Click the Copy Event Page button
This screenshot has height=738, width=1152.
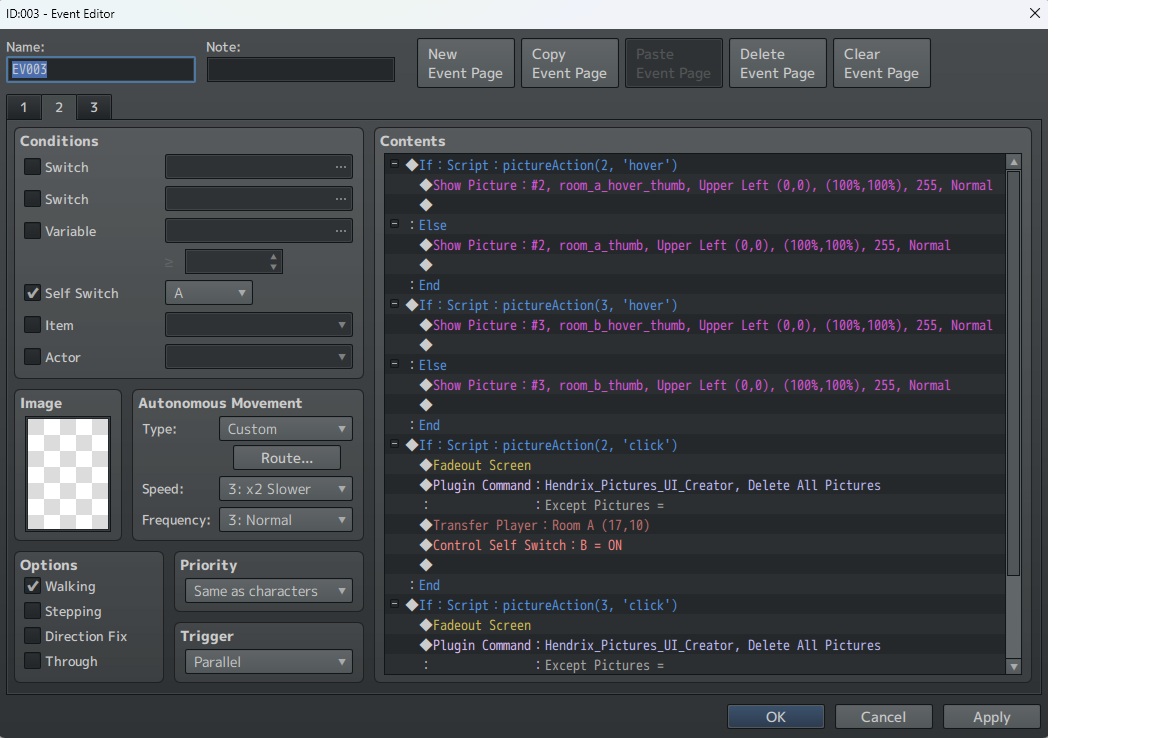569,63
